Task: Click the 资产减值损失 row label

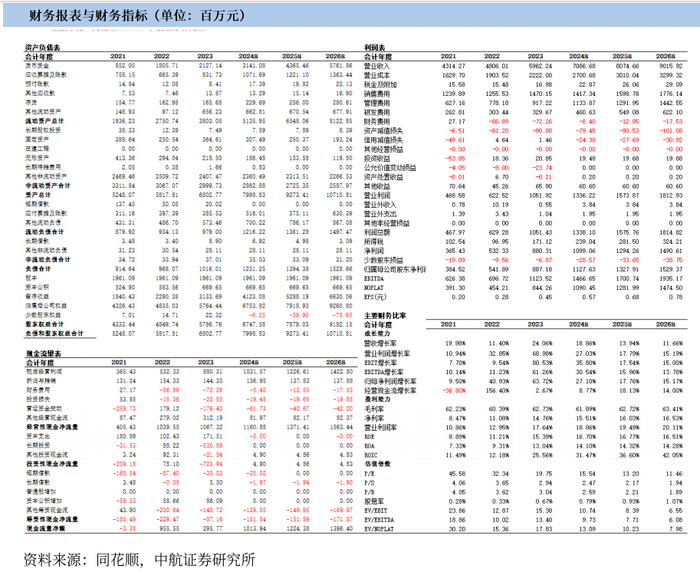Action: 383,131
